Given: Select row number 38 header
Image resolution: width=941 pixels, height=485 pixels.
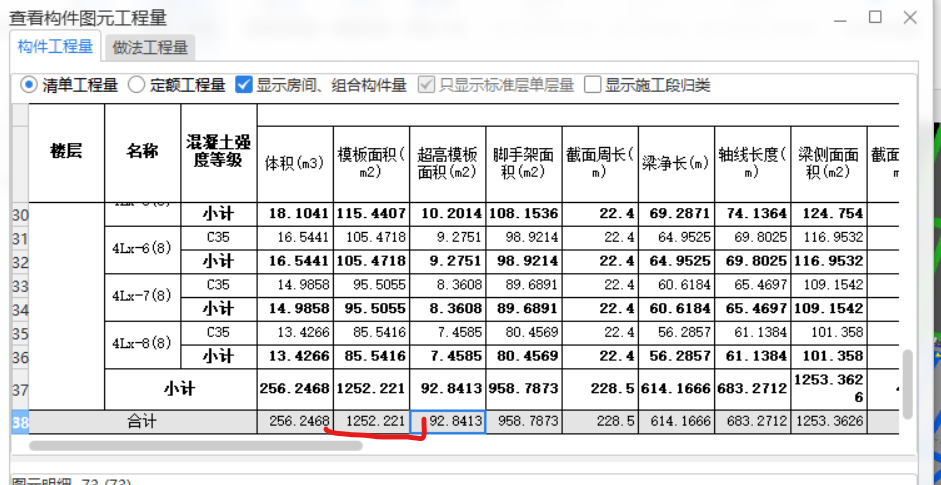Looking at the screenshot, I should 20,423.
